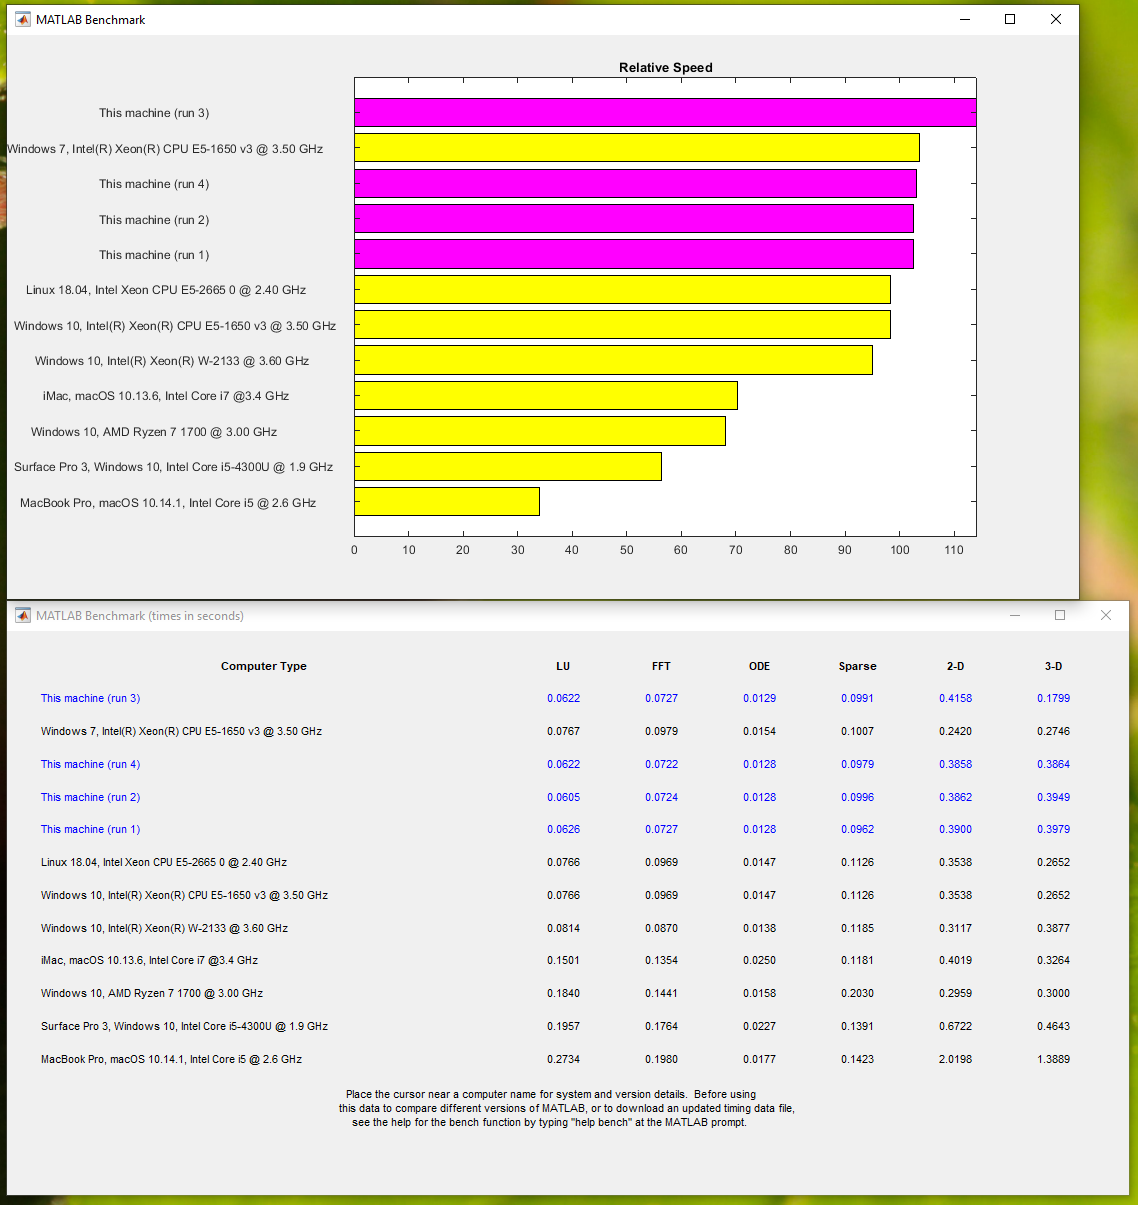Click the MATLAB icon in the Benchmark chart title bar
1138x1205 pixels.
click(x=23, y=19)
